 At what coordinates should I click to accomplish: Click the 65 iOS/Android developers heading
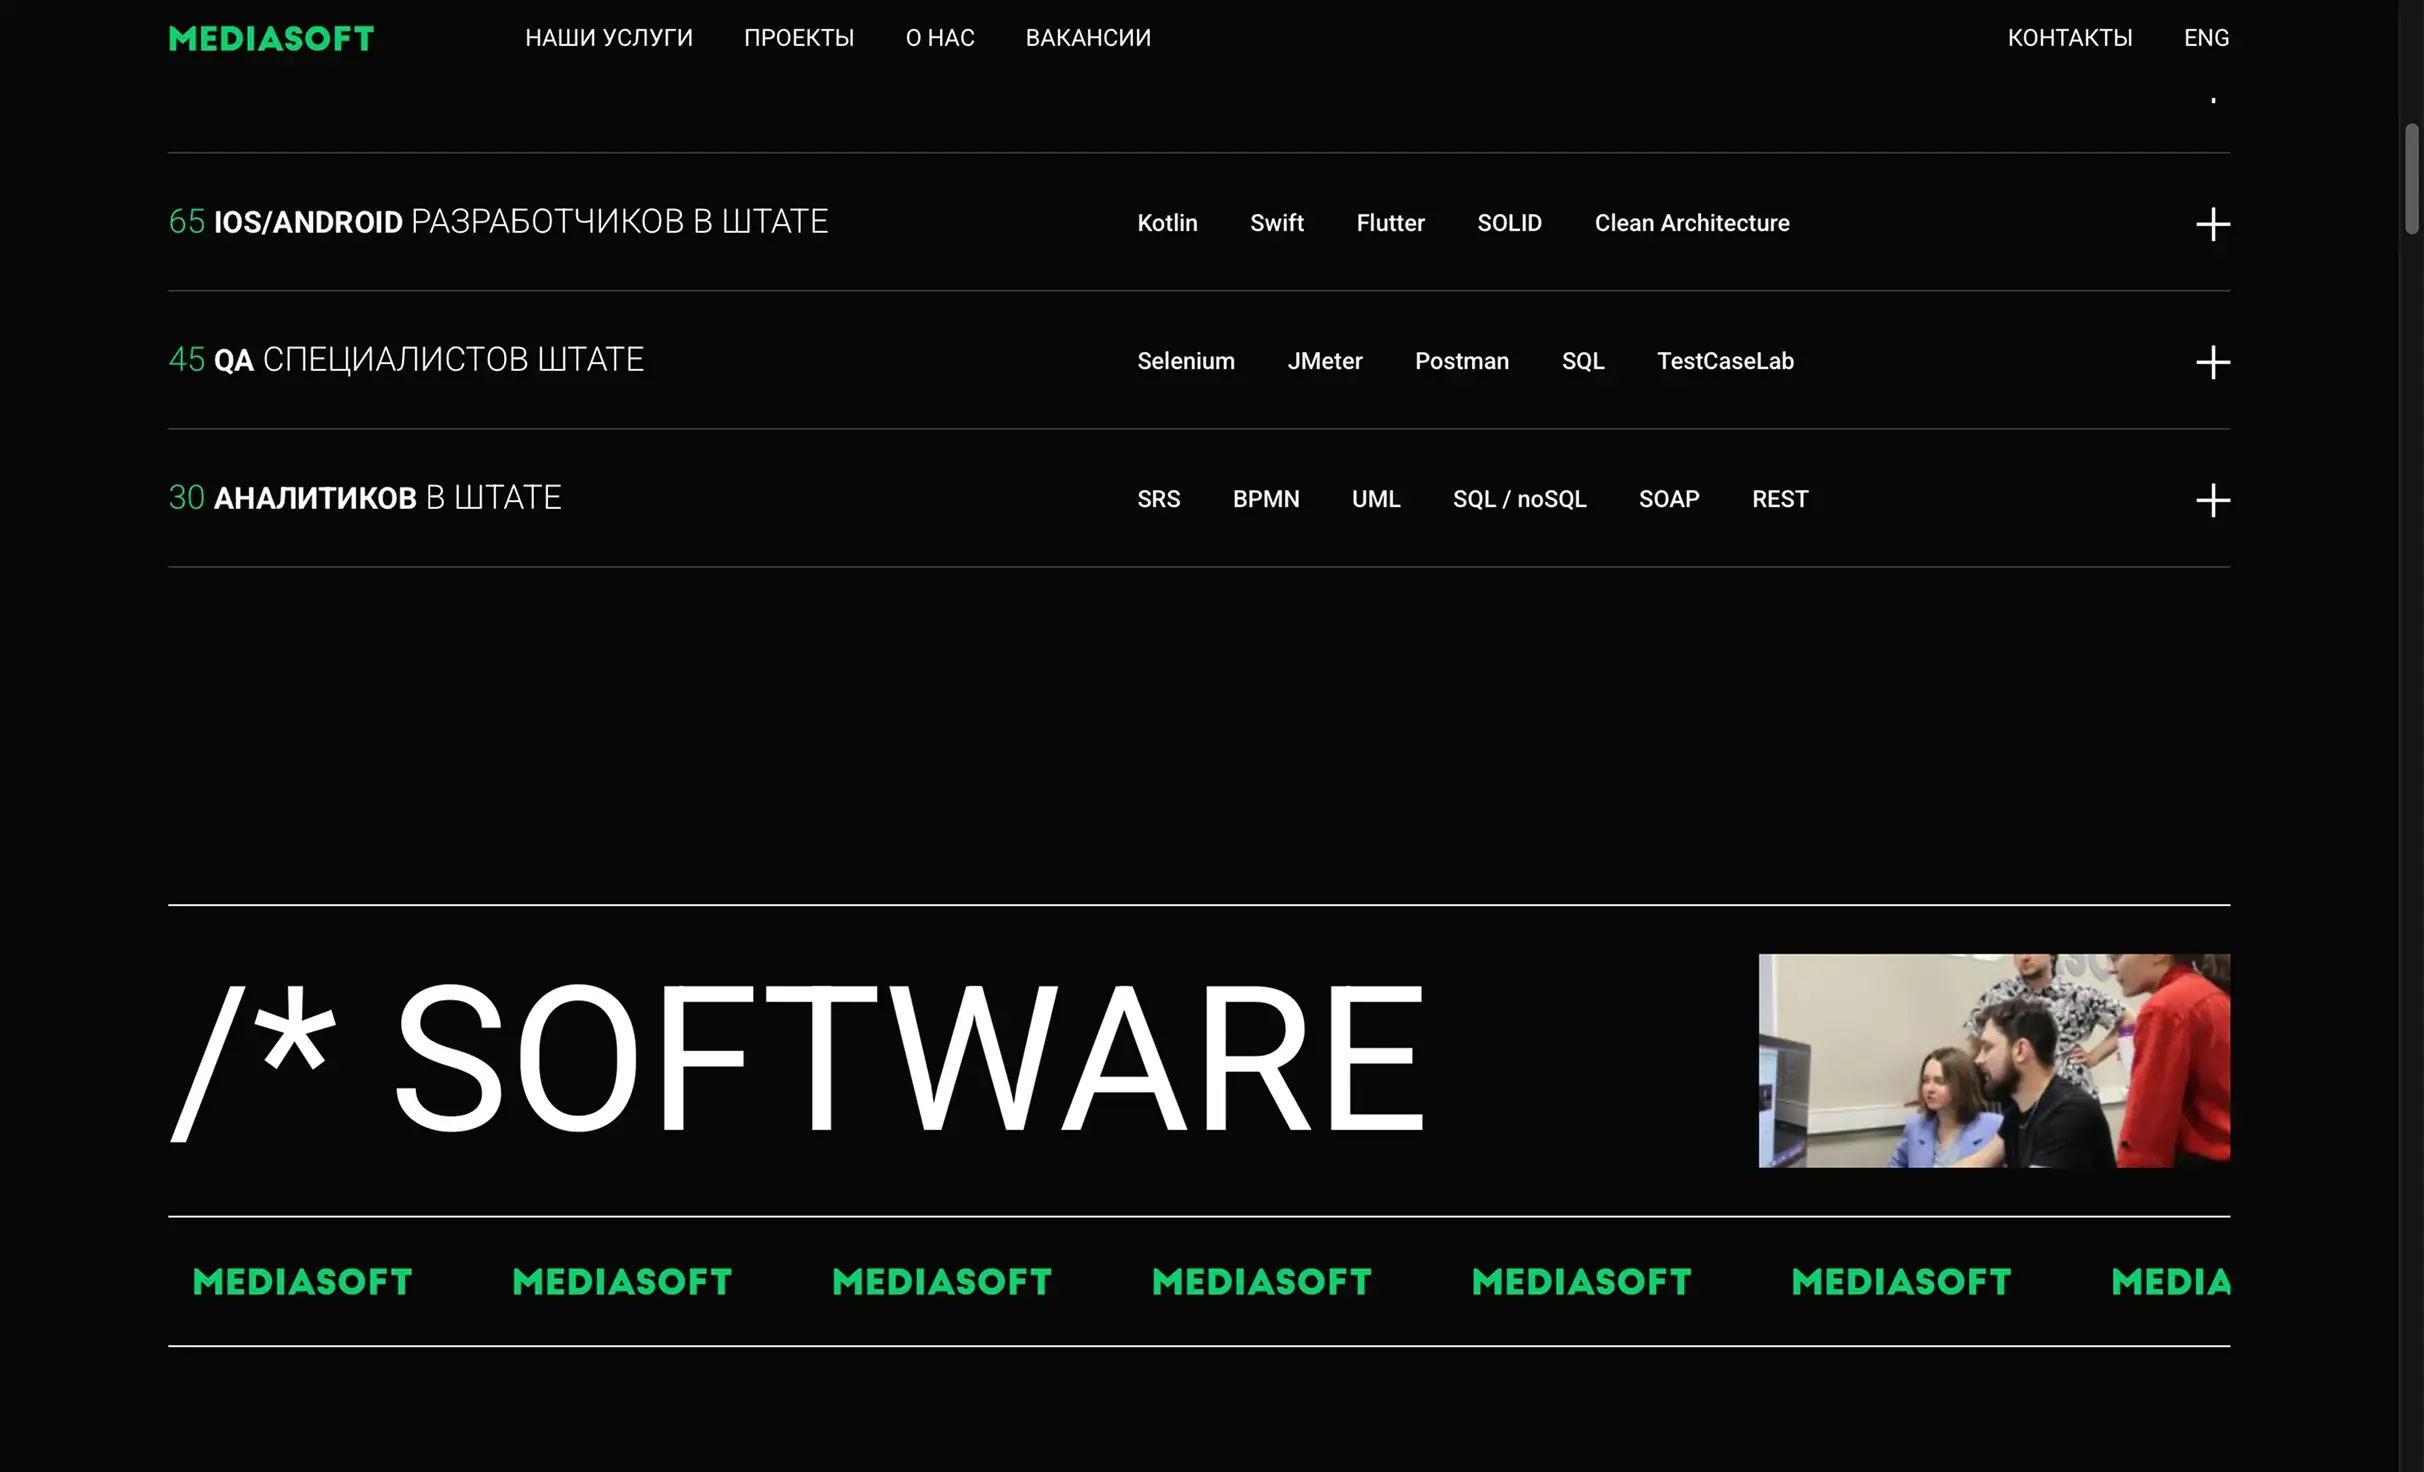(498, 222)
